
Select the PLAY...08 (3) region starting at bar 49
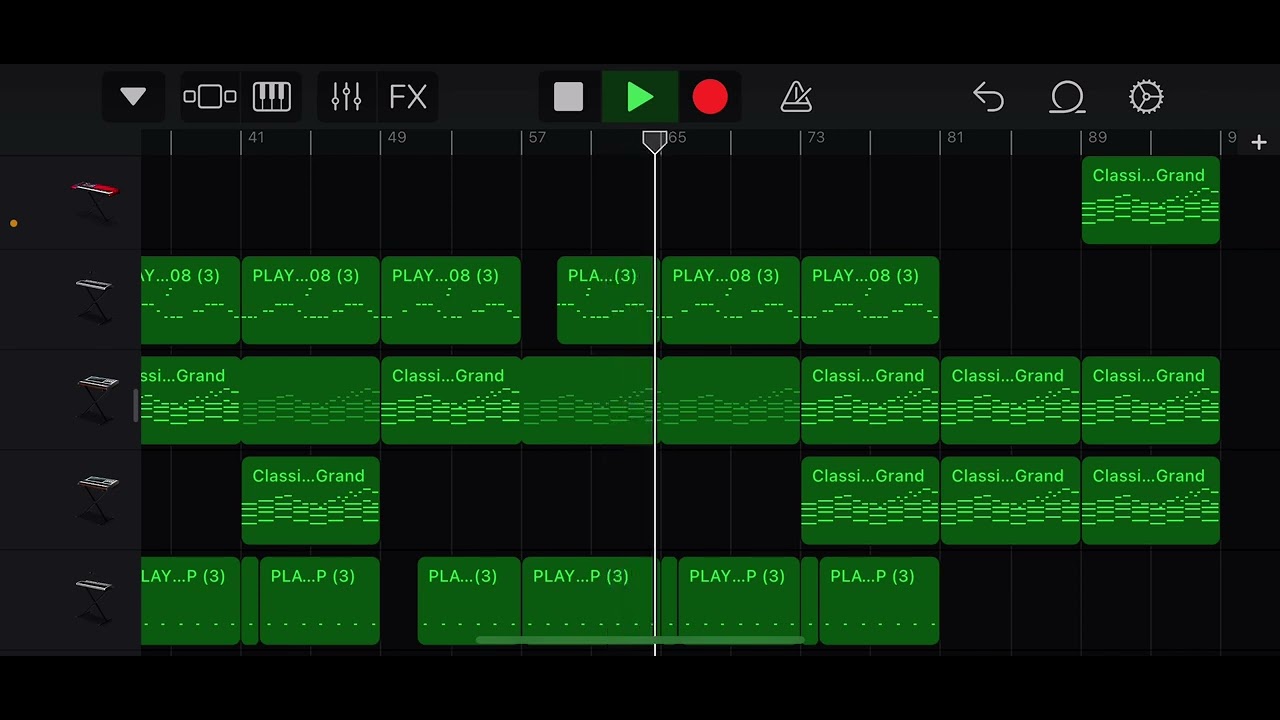click(451, 300)
